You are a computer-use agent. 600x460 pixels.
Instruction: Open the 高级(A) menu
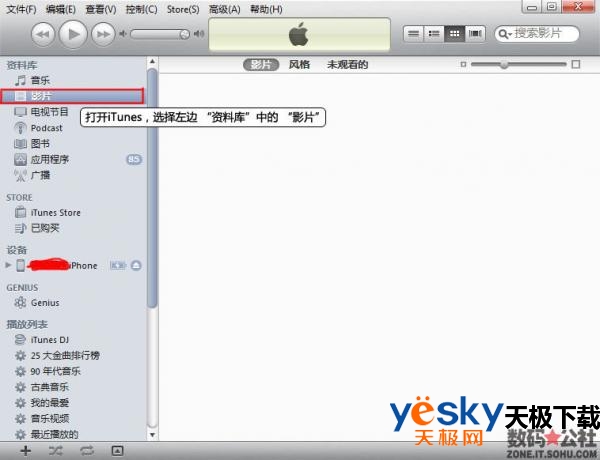point(225,9)
